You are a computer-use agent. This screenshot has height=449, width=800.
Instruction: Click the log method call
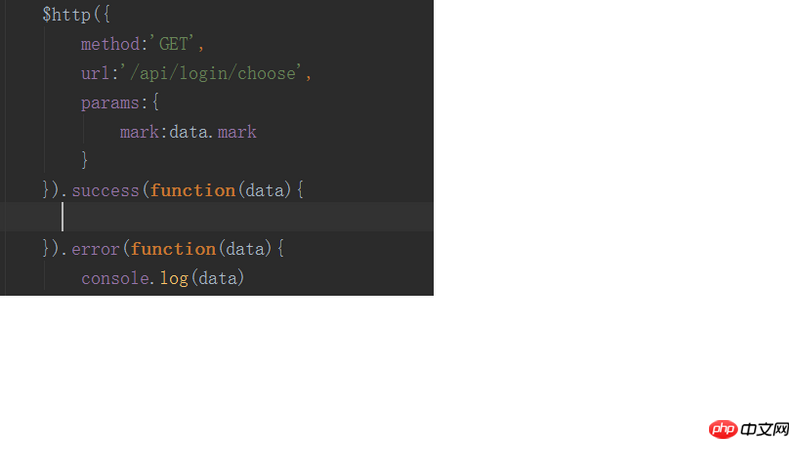click(x=174, y=278)
